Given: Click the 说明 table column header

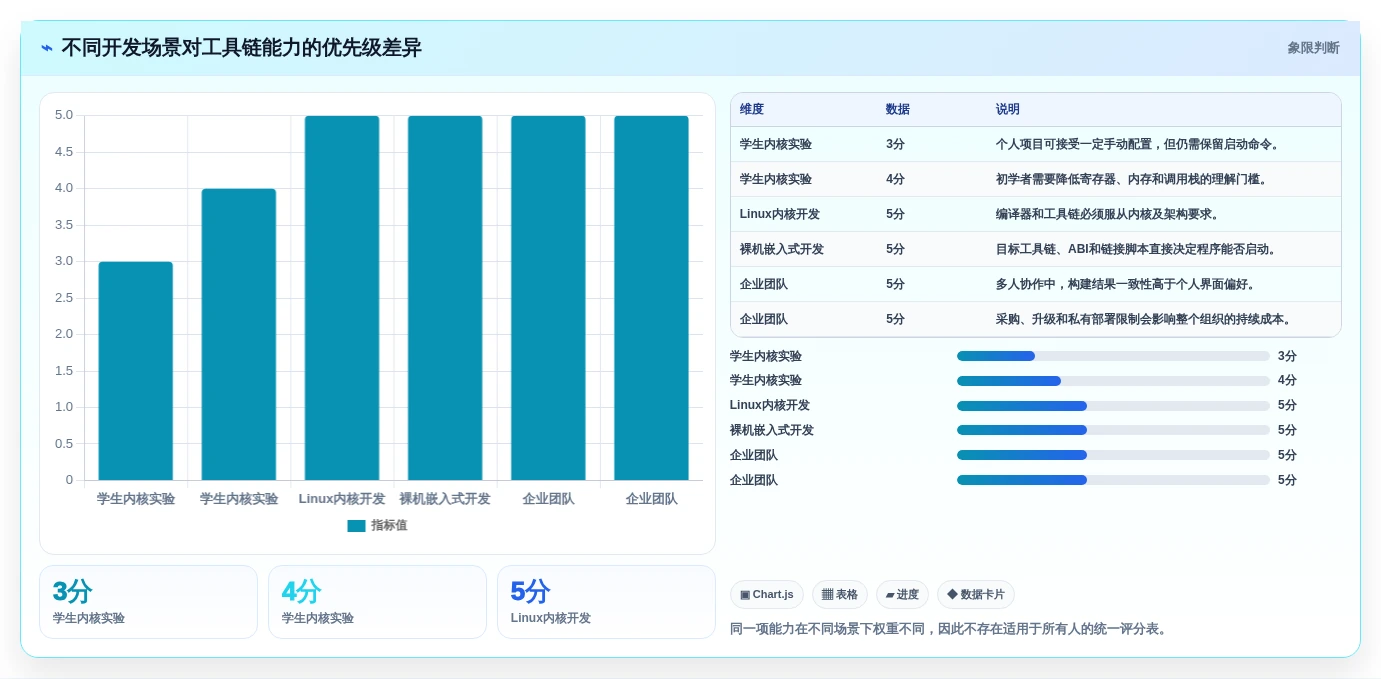Looking at the screenshot, I should (x=1008, y=109).
